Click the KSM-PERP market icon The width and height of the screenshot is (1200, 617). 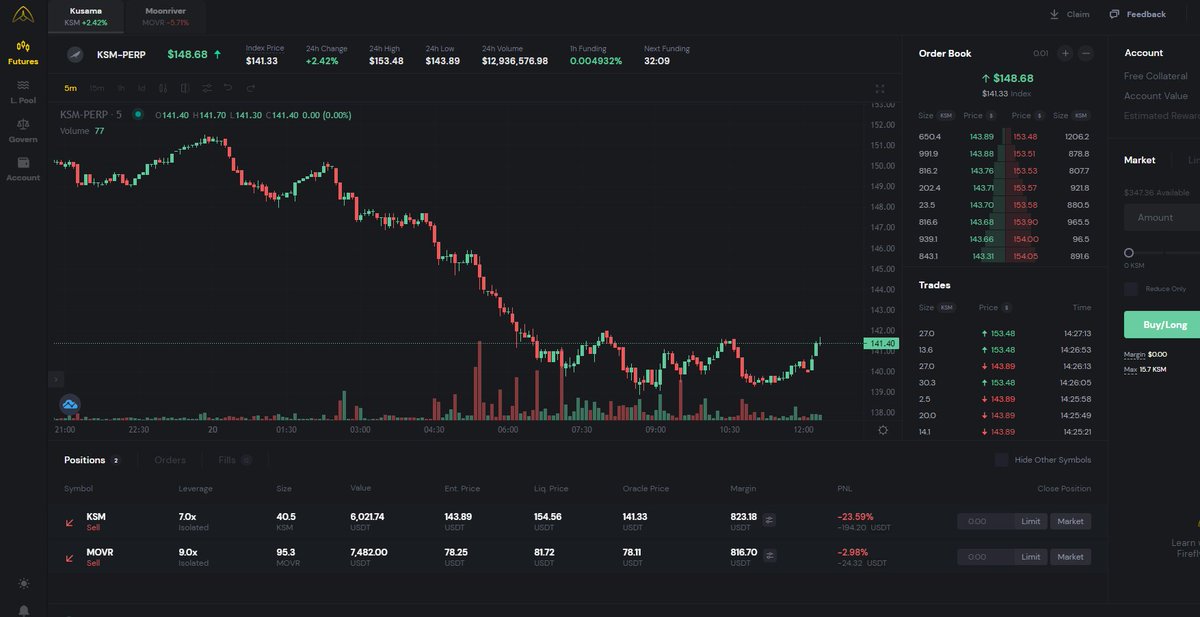click(x=75, y=54)
